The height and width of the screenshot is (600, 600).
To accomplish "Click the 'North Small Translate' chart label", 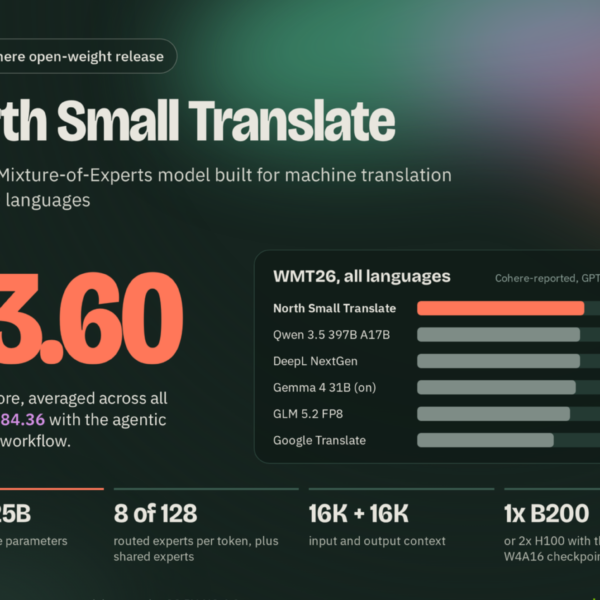I will tap(334, 308).
